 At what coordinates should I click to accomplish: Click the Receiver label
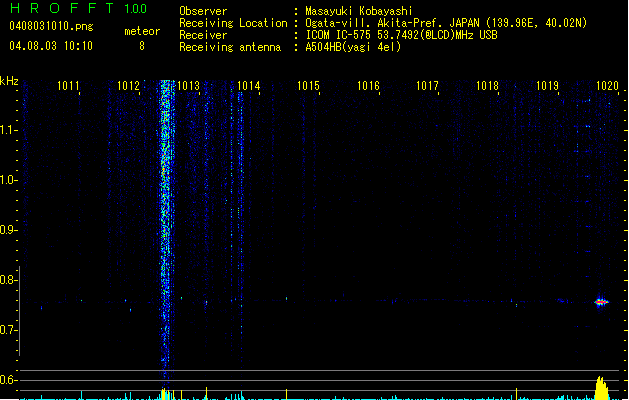203,35
